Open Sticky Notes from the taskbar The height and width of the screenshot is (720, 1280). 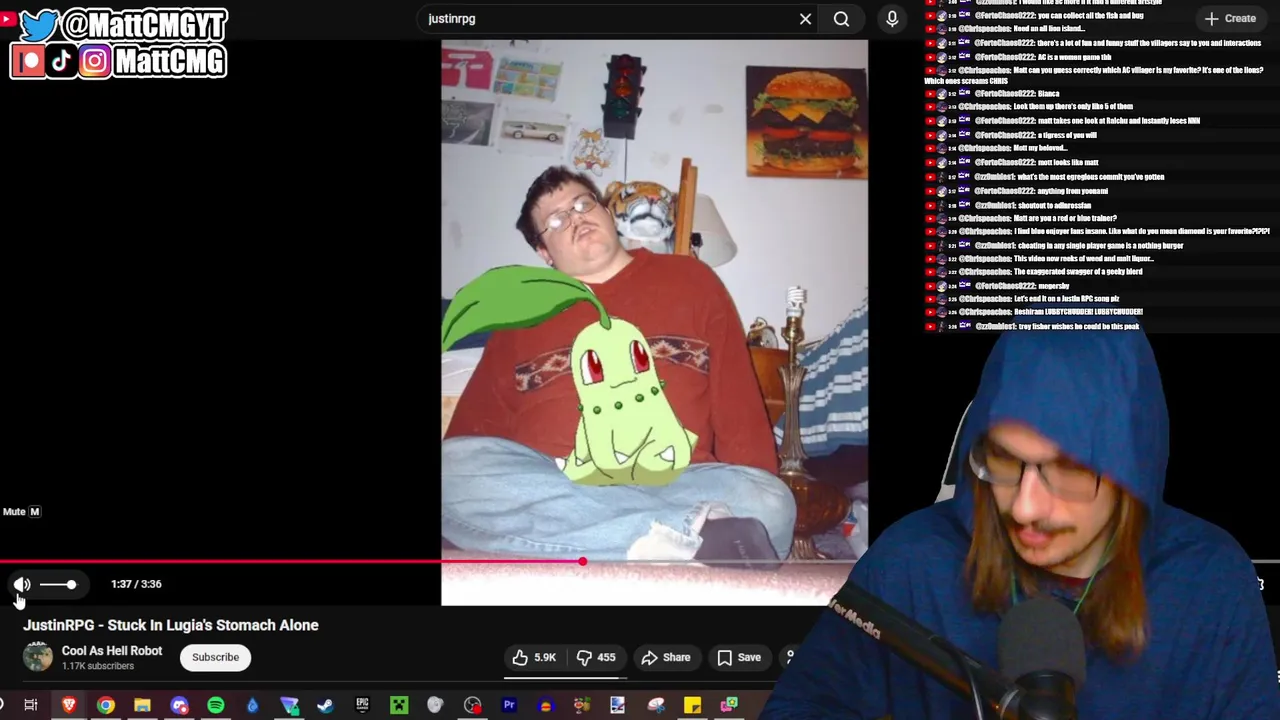pos(692,705)
